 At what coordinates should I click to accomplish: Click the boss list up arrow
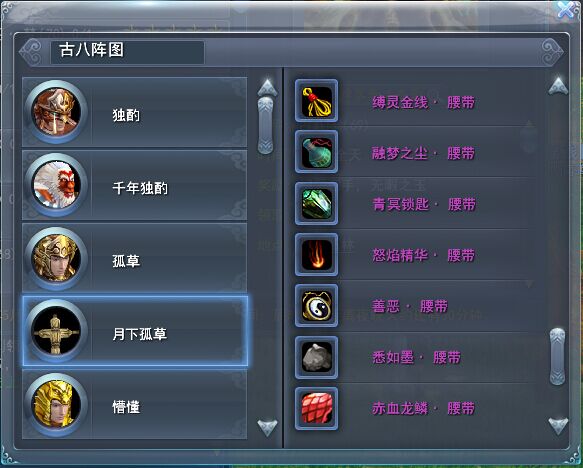click(267, 88)
